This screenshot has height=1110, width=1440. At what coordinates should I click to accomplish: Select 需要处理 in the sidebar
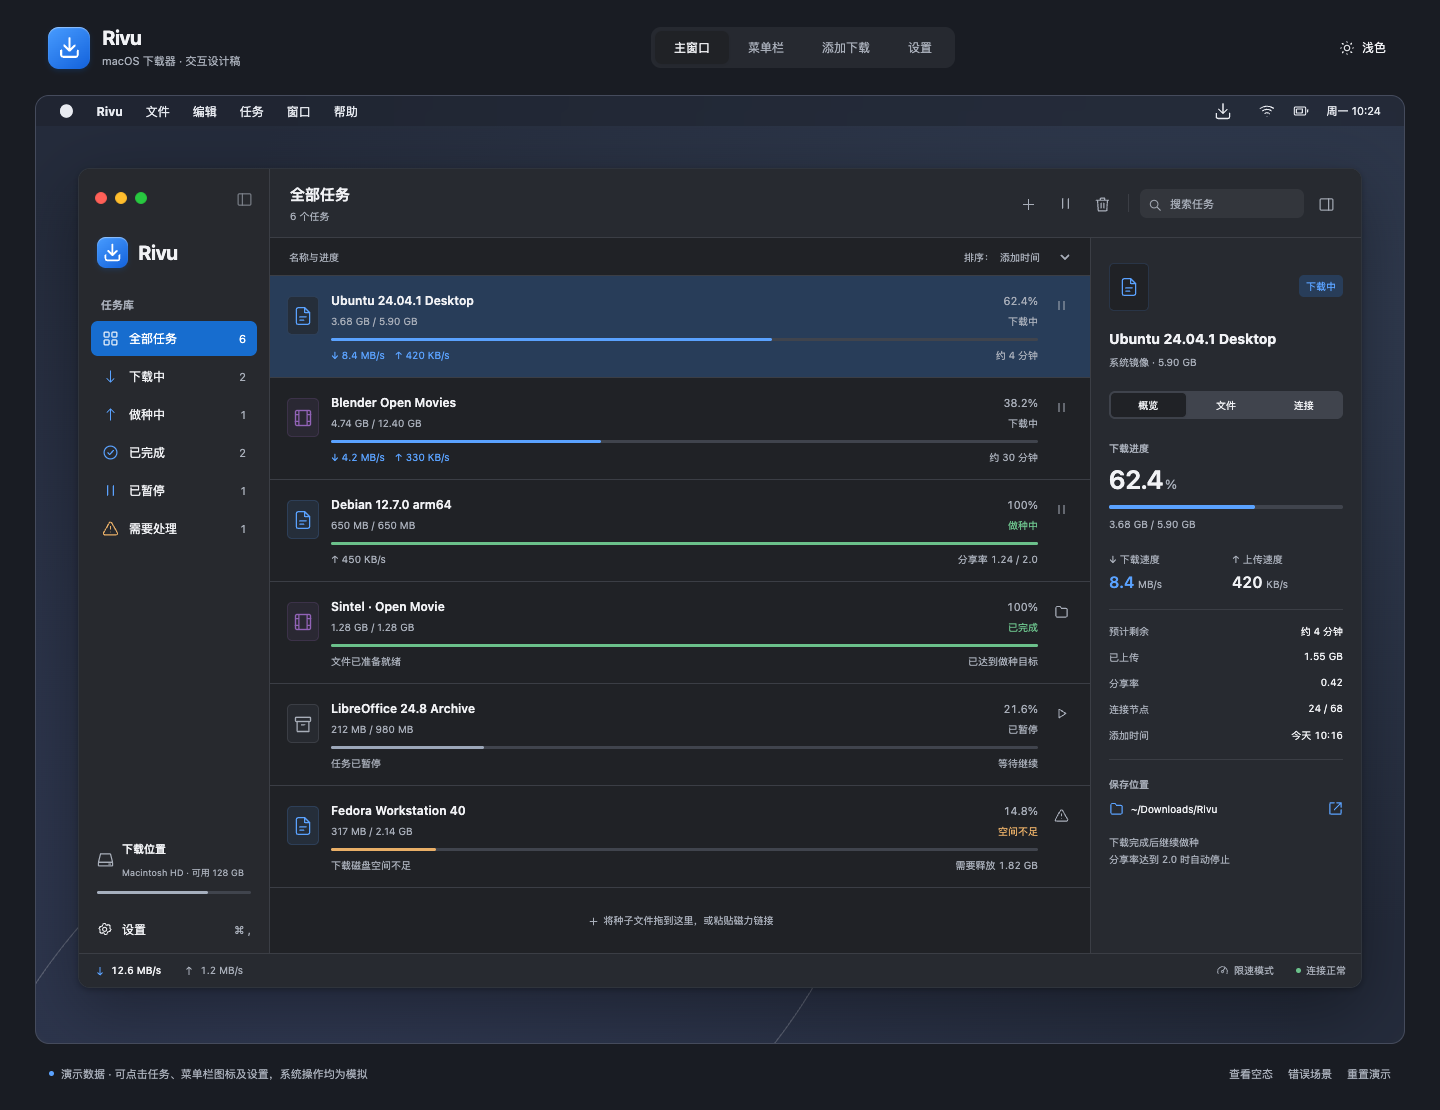pos(174,529)
